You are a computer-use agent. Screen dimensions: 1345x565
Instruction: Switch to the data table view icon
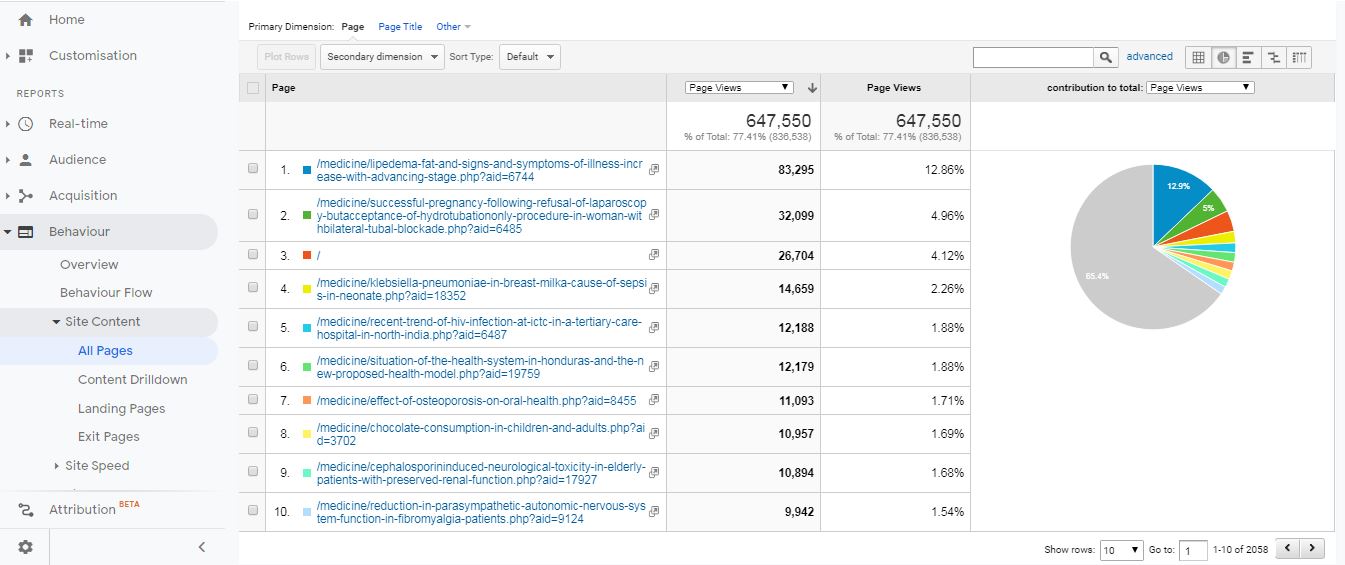coord(1198,57)
